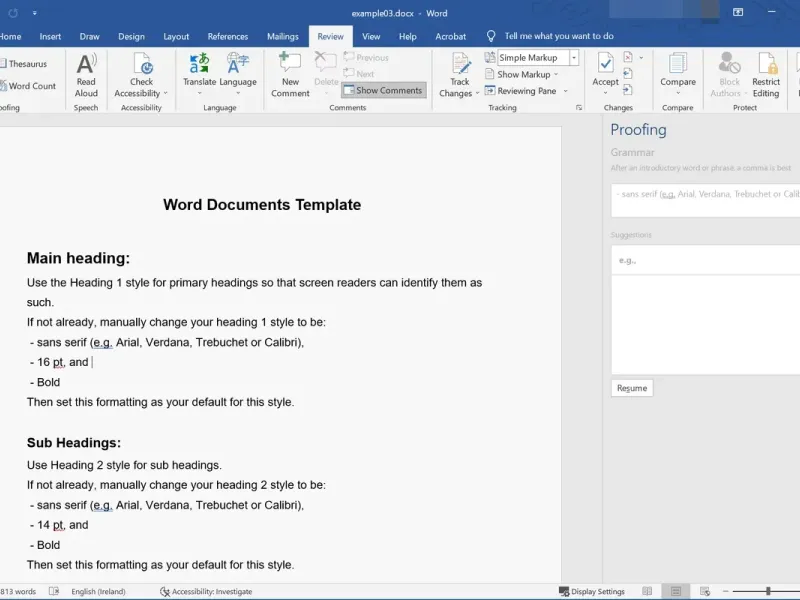Go to Next comment
Viewport: 800px width, 600px height.
[360, 74]
